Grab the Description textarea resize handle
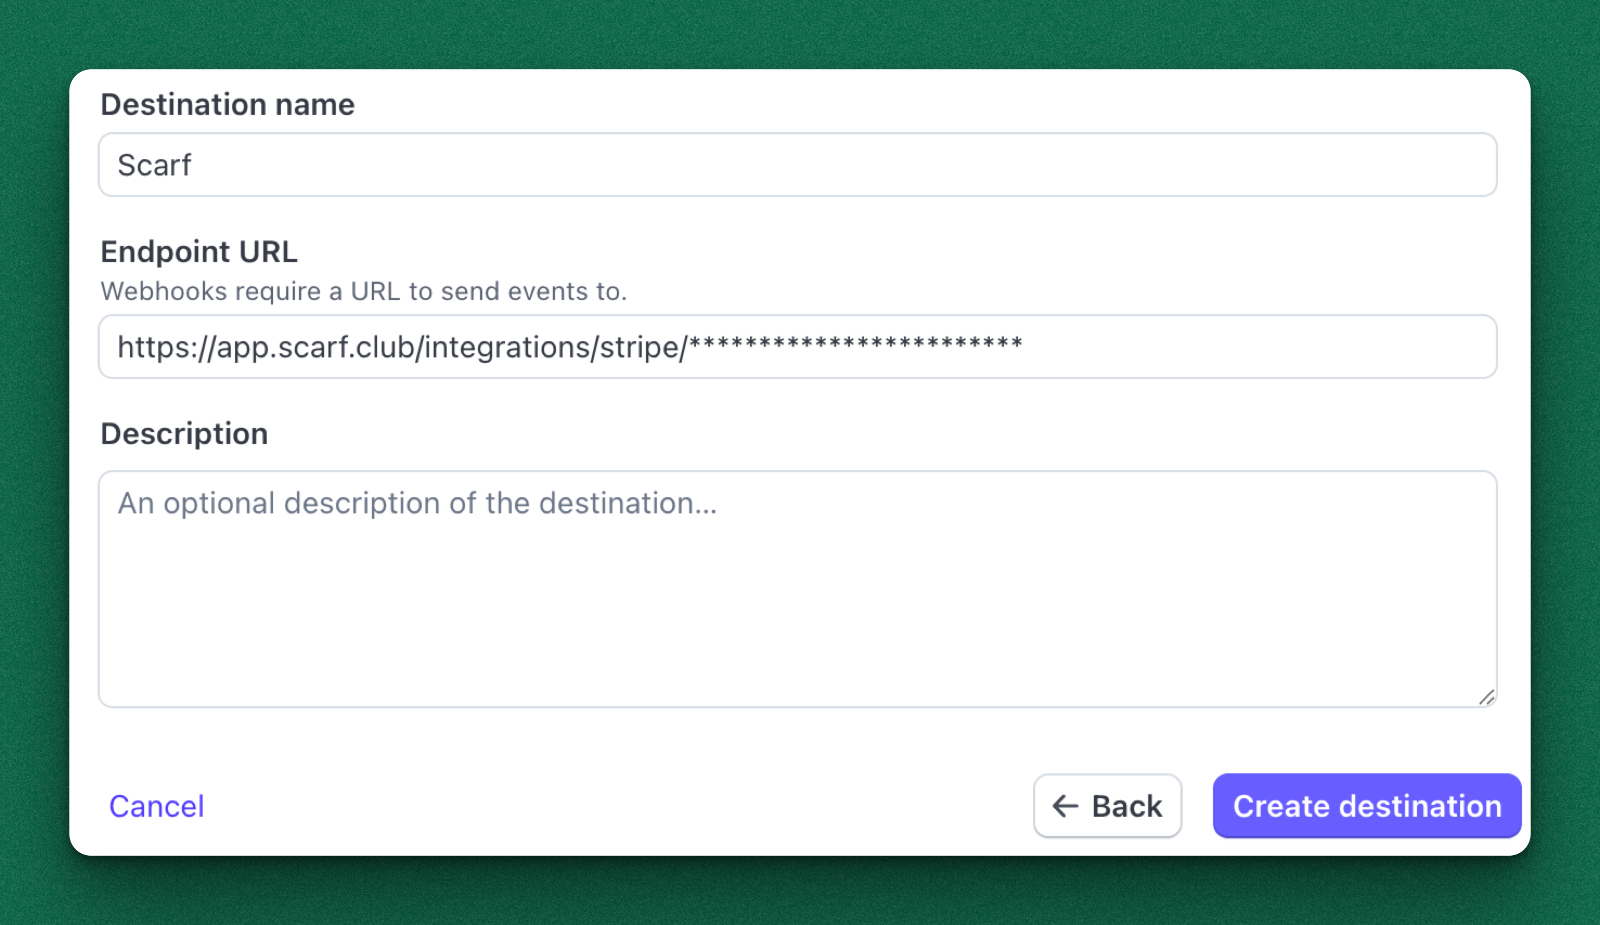 click(x=1486, y=697)
